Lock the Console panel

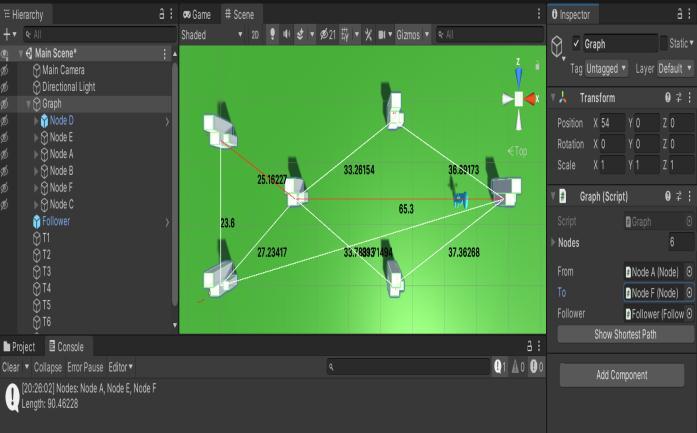tap(529, 346)
